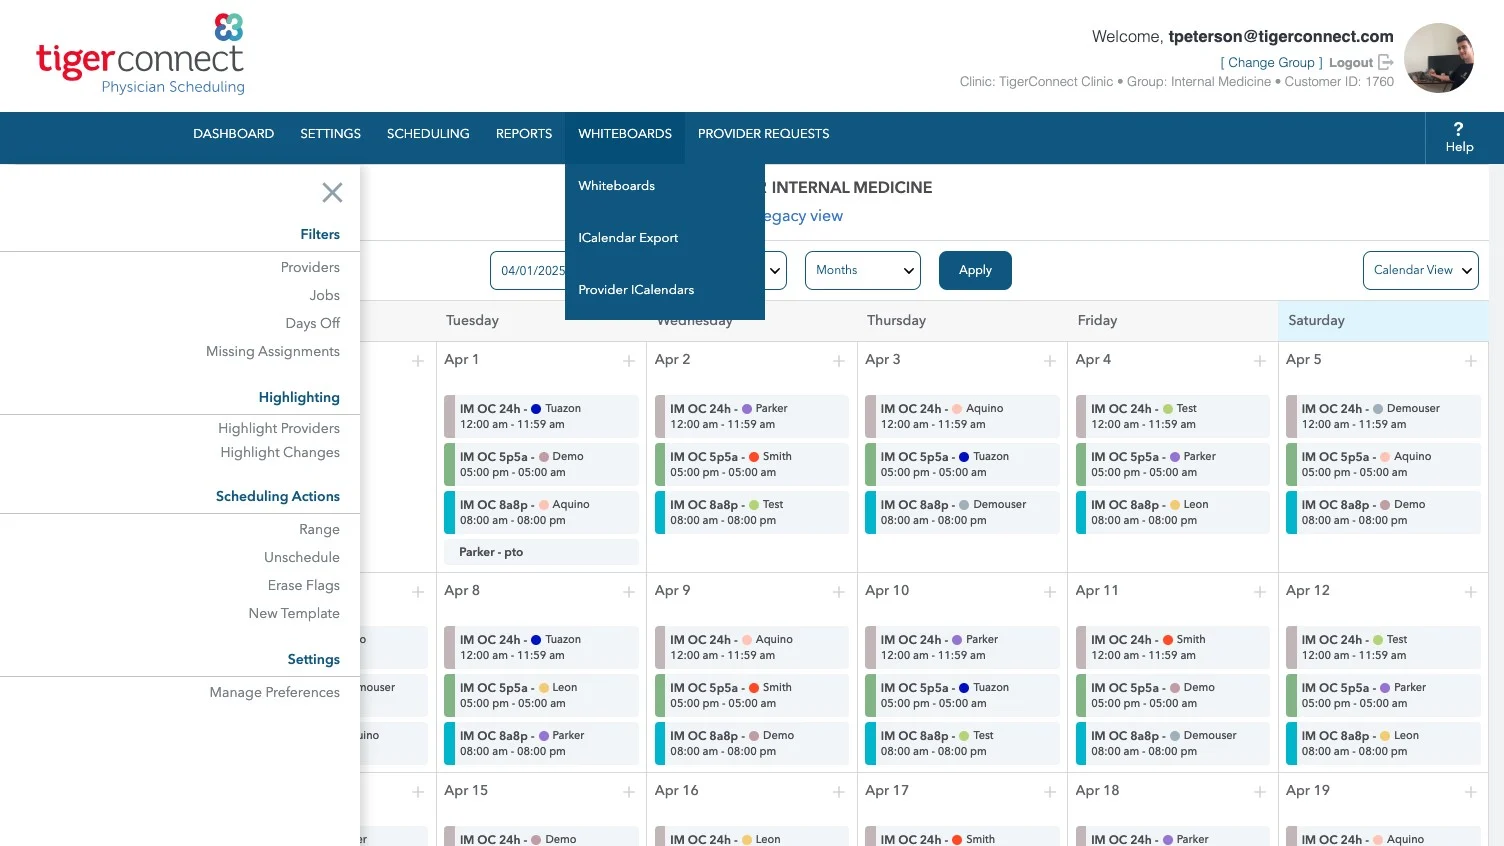Open Apr 10 IM OC 8a8p Test shift

(962, 743)
